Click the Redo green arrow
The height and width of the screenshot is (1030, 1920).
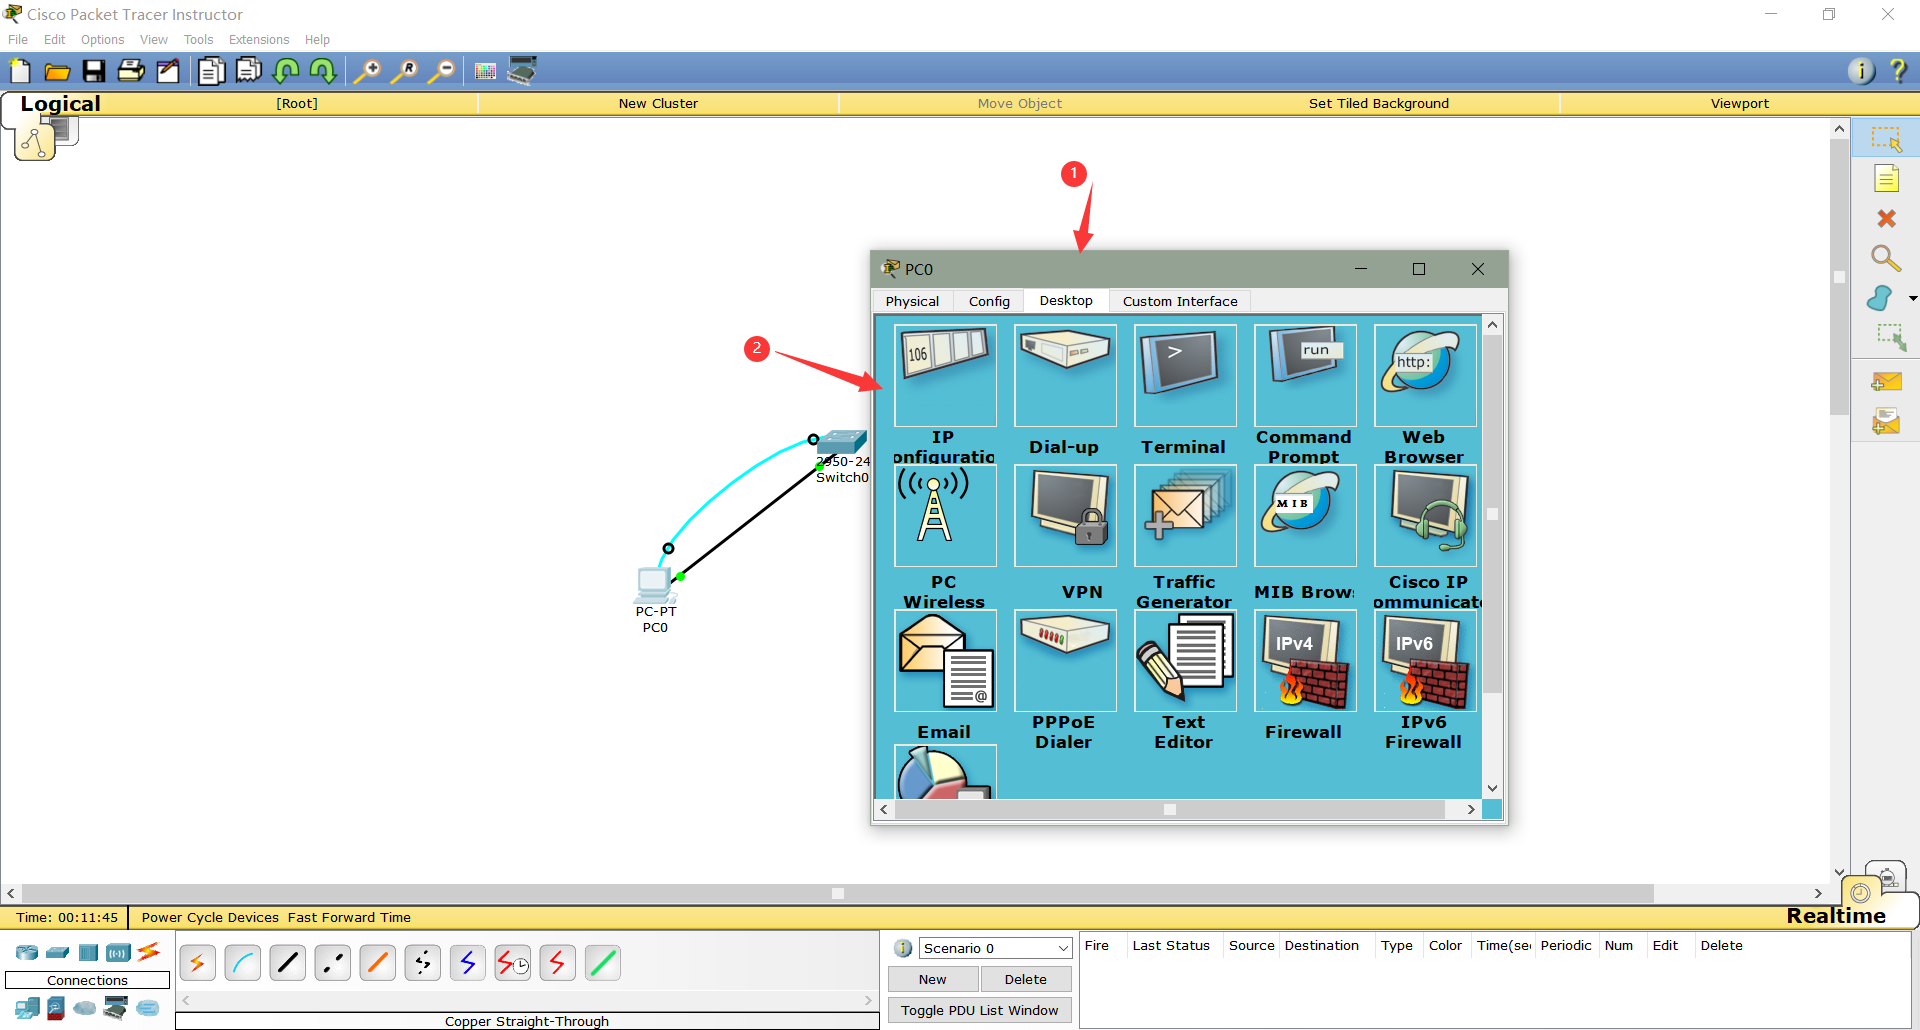pos(323,71)
